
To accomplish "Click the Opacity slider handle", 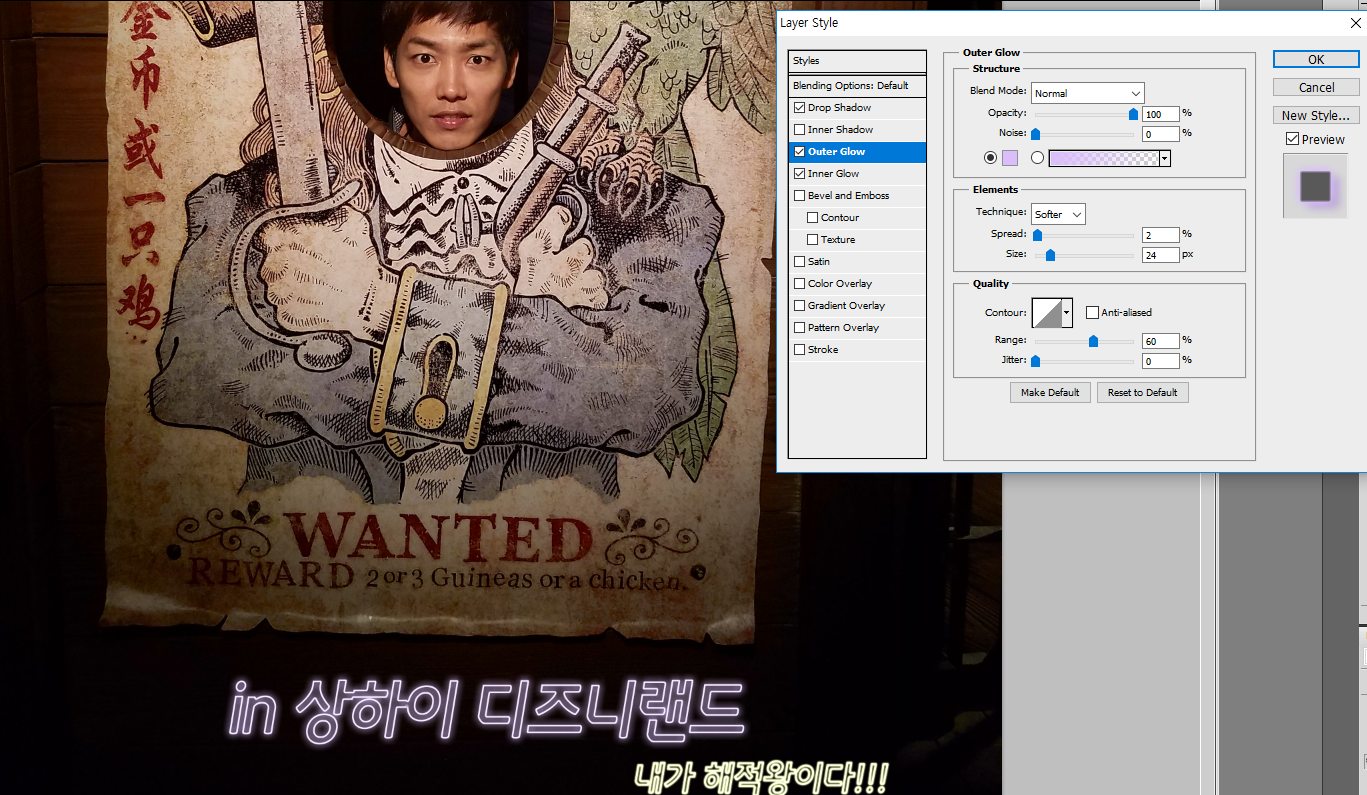I will [1133, 115].
